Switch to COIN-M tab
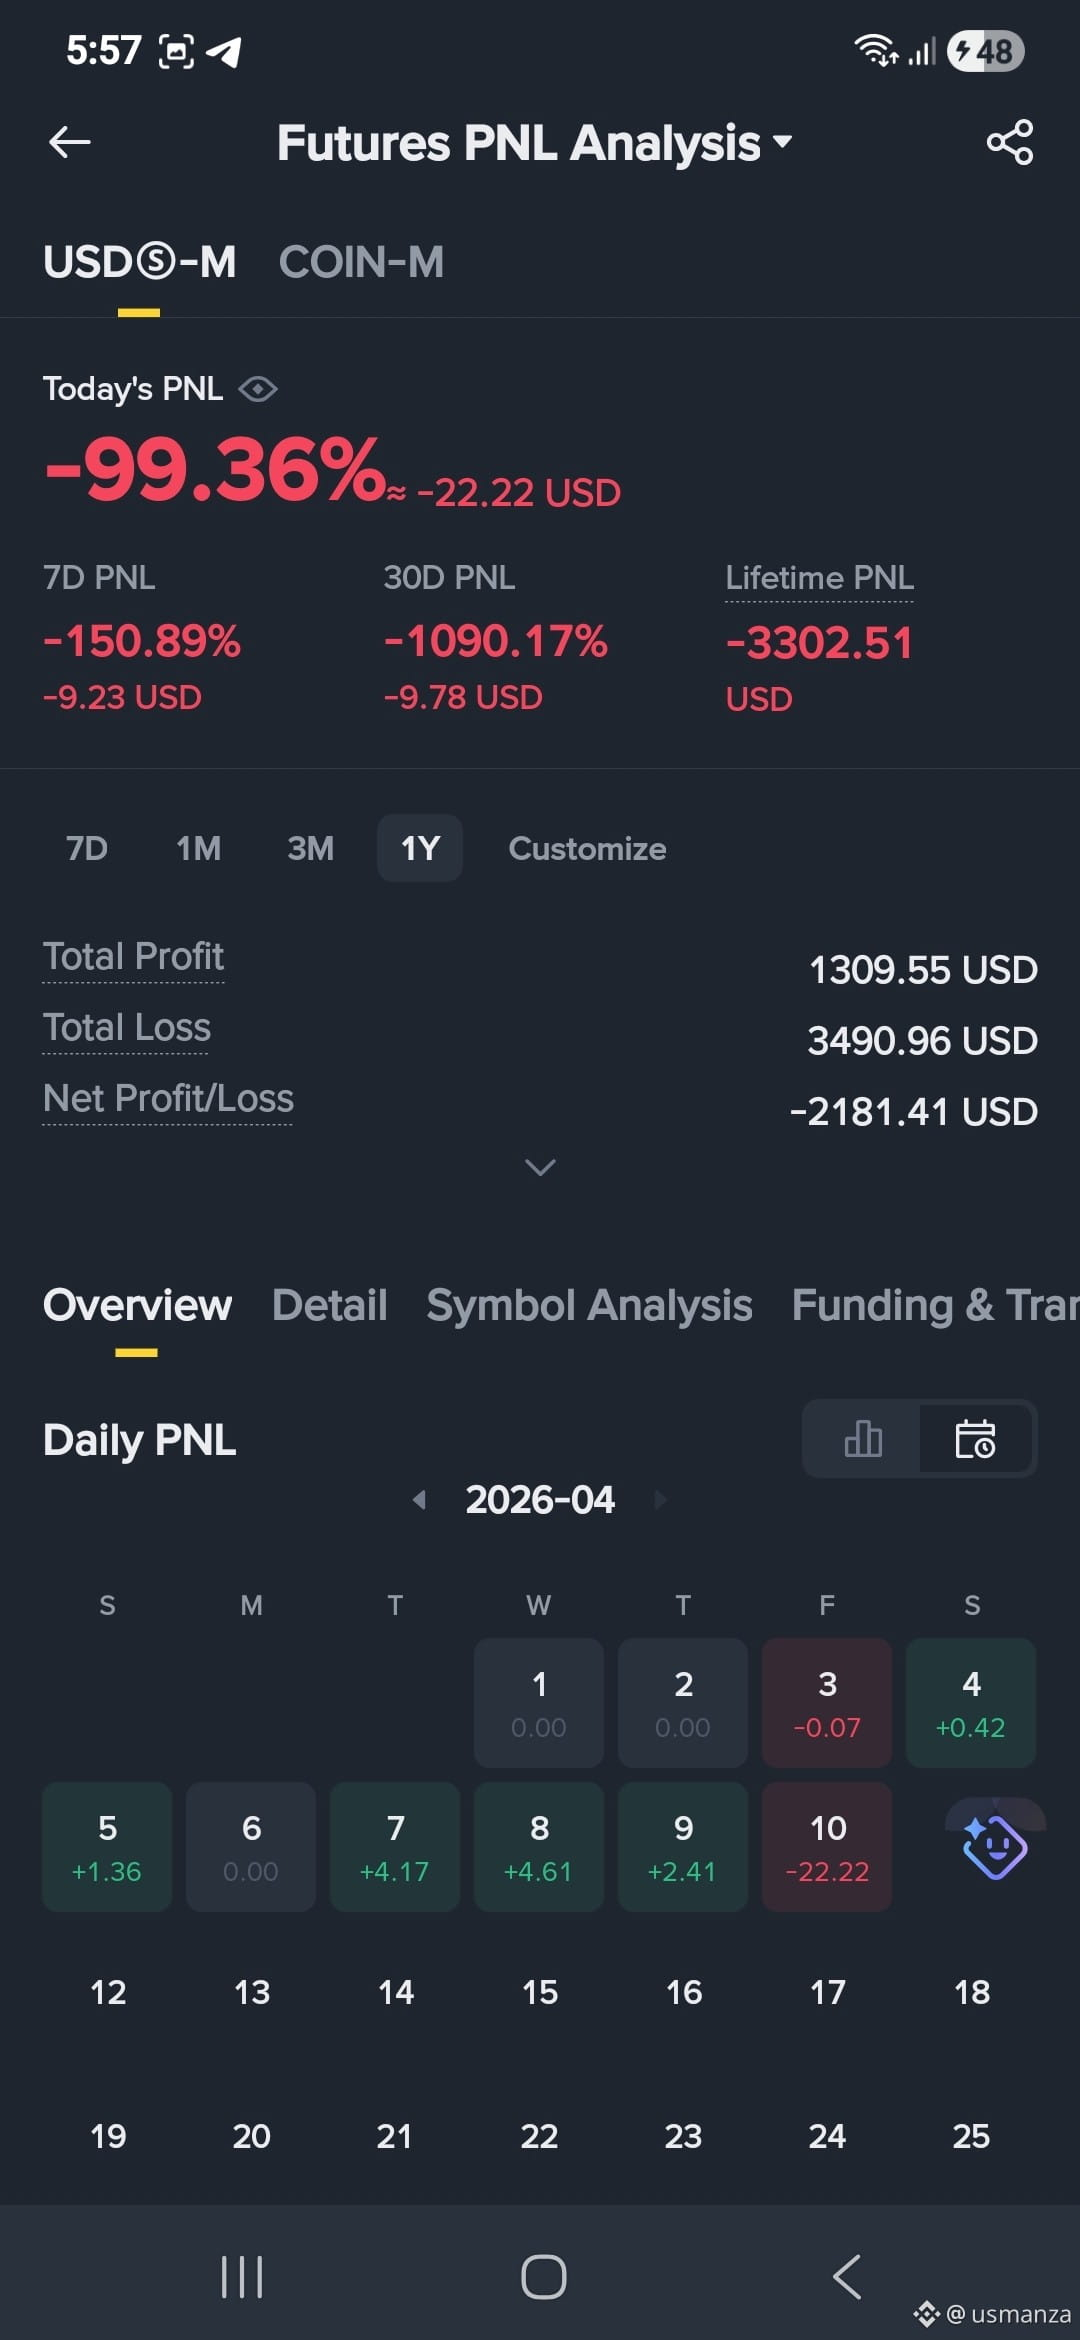 click(361, 262)
